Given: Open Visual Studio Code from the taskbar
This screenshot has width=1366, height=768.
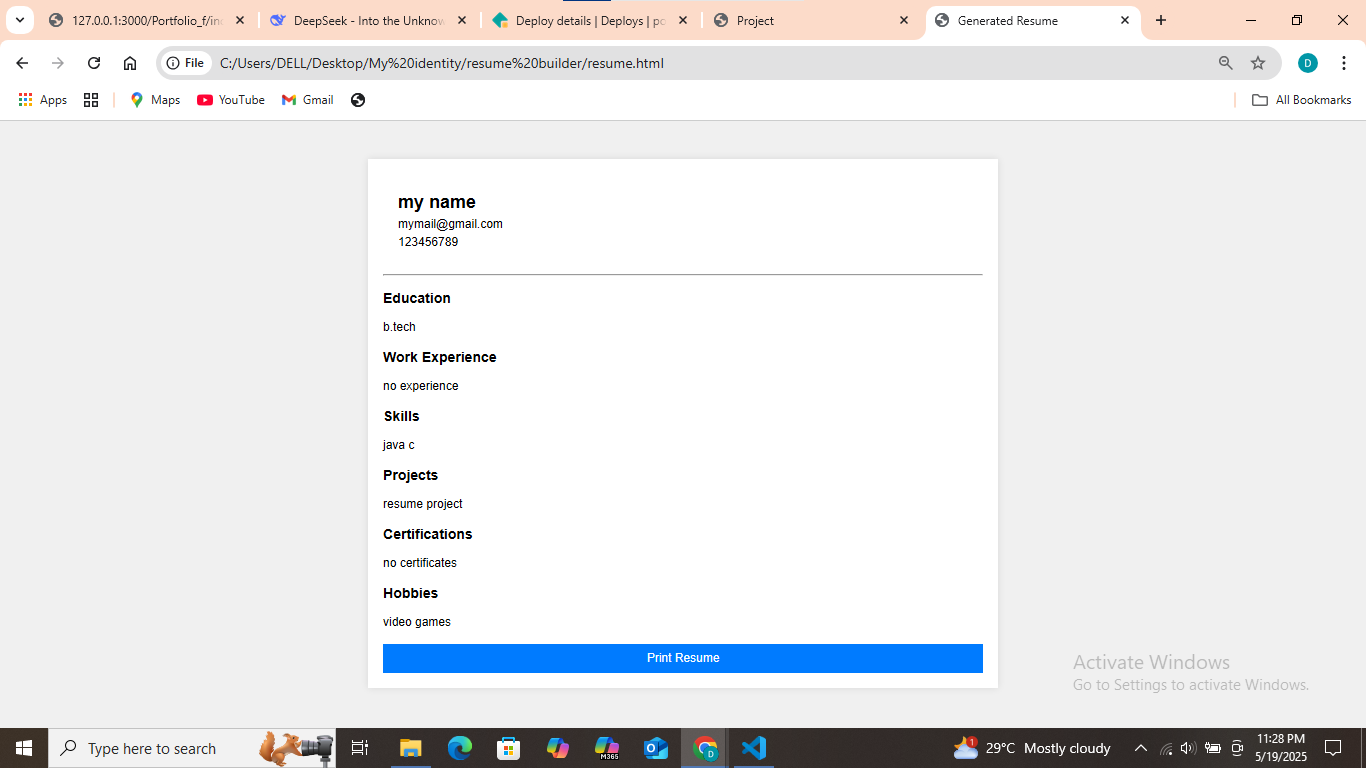Looking at the screenshot, I should click(754, 748).
